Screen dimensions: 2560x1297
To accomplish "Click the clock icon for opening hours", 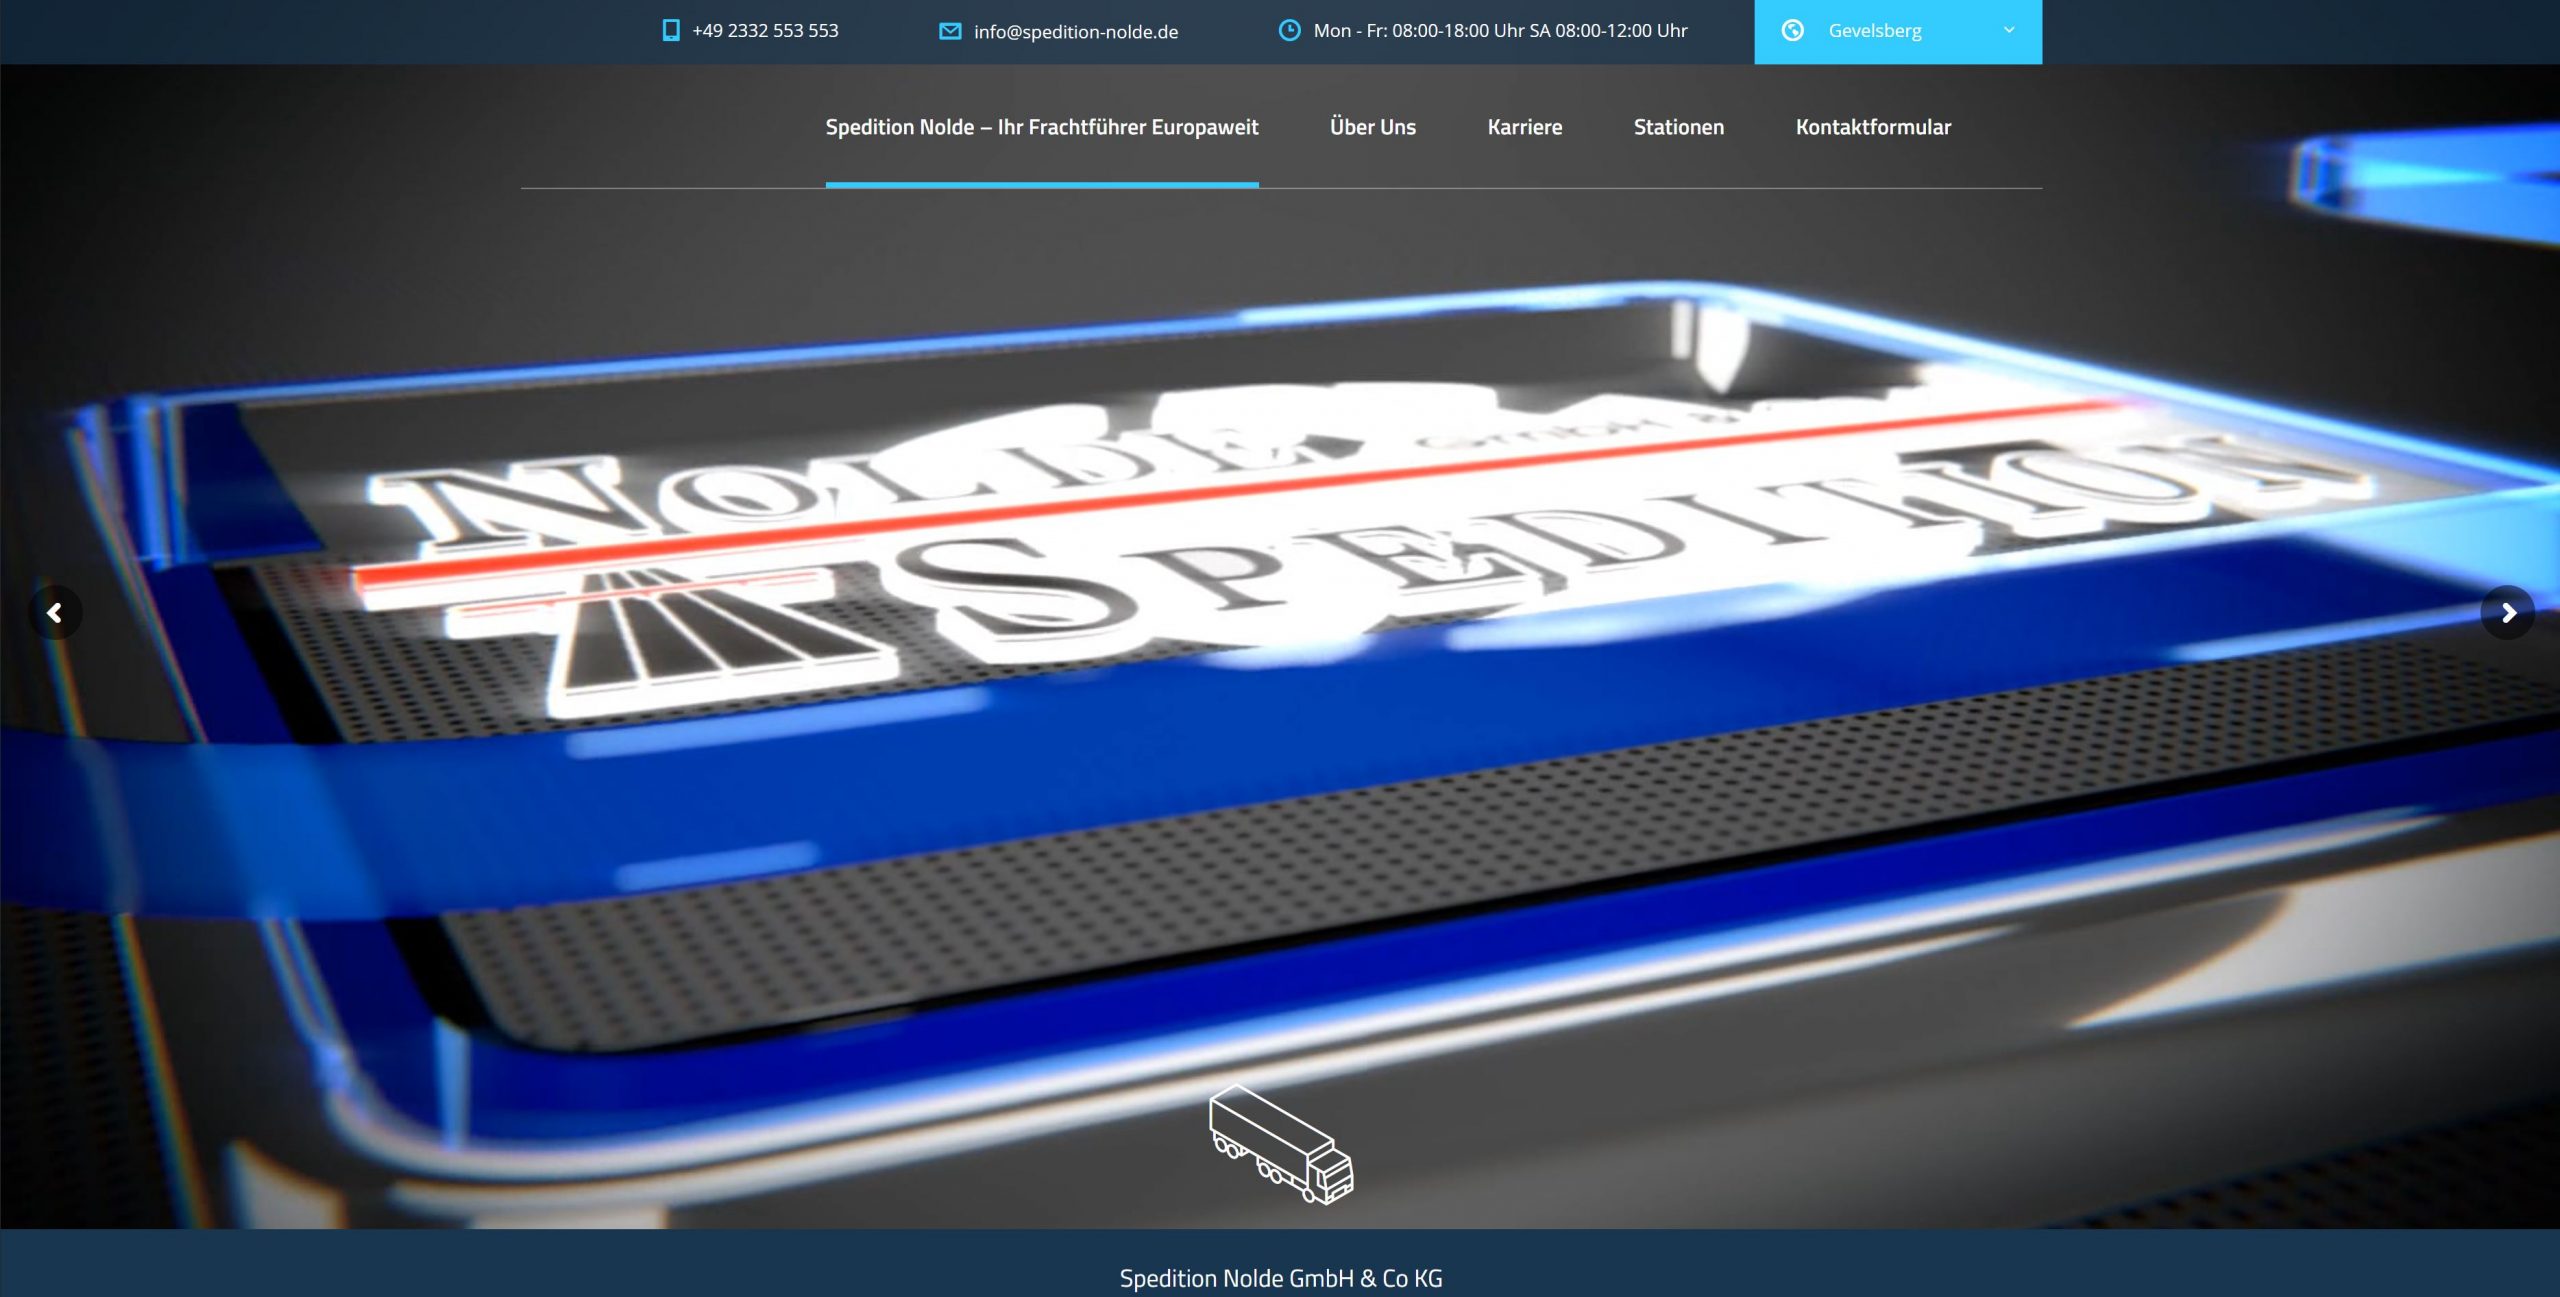I will click(1290, 31).
